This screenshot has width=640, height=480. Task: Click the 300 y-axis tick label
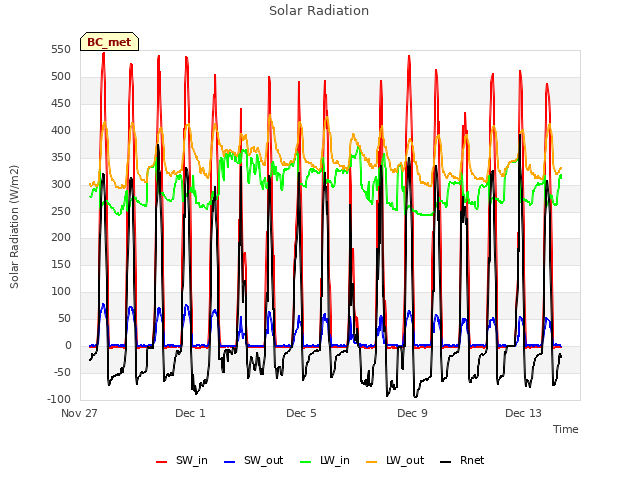(61, 184)
